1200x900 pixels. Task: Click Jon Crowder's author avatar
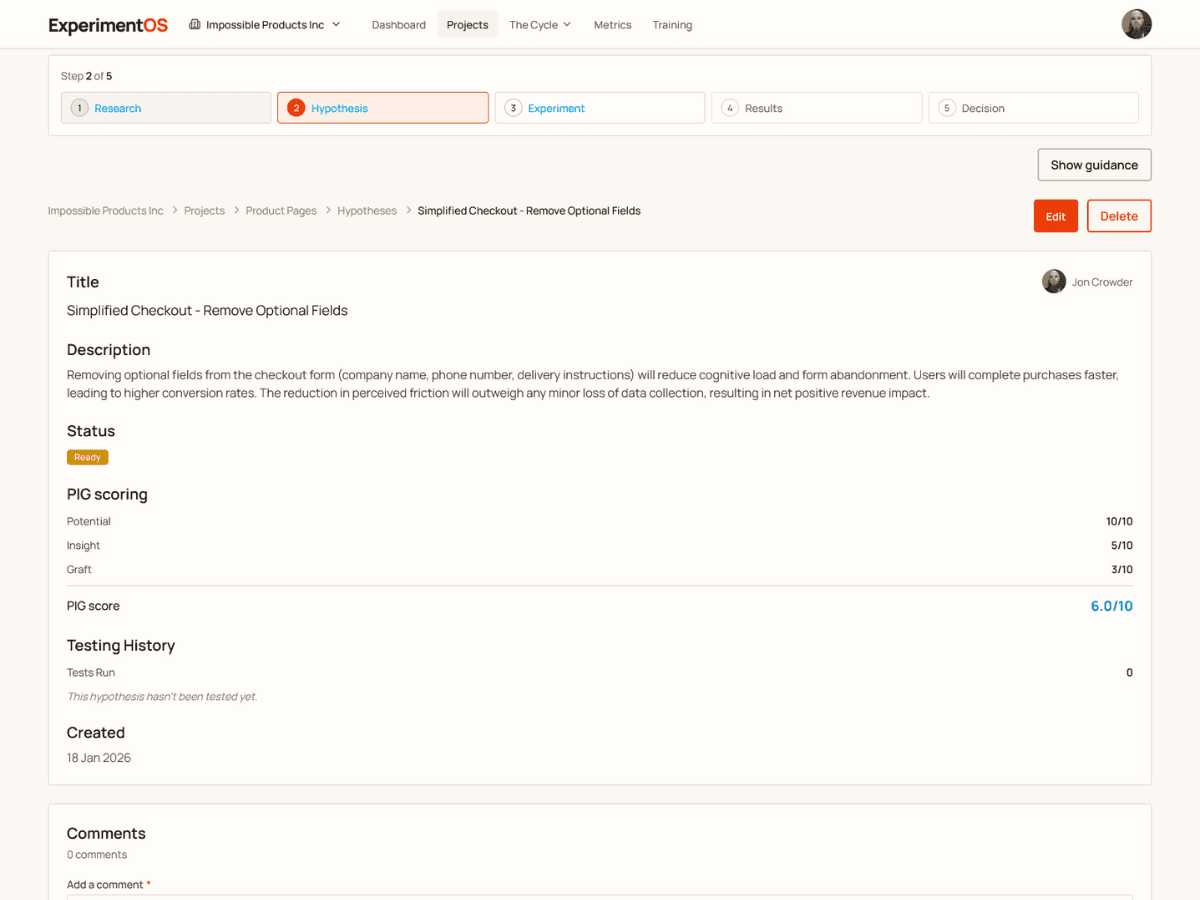[1054, 282]
